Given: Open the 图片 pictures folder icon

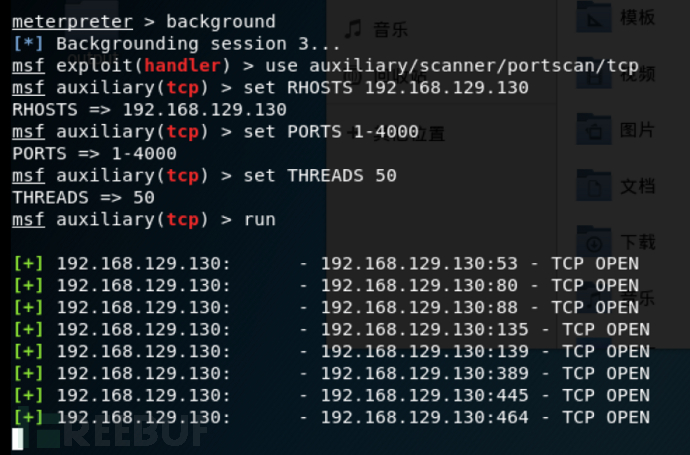Looking at the screenshot, I should [594, 129].
